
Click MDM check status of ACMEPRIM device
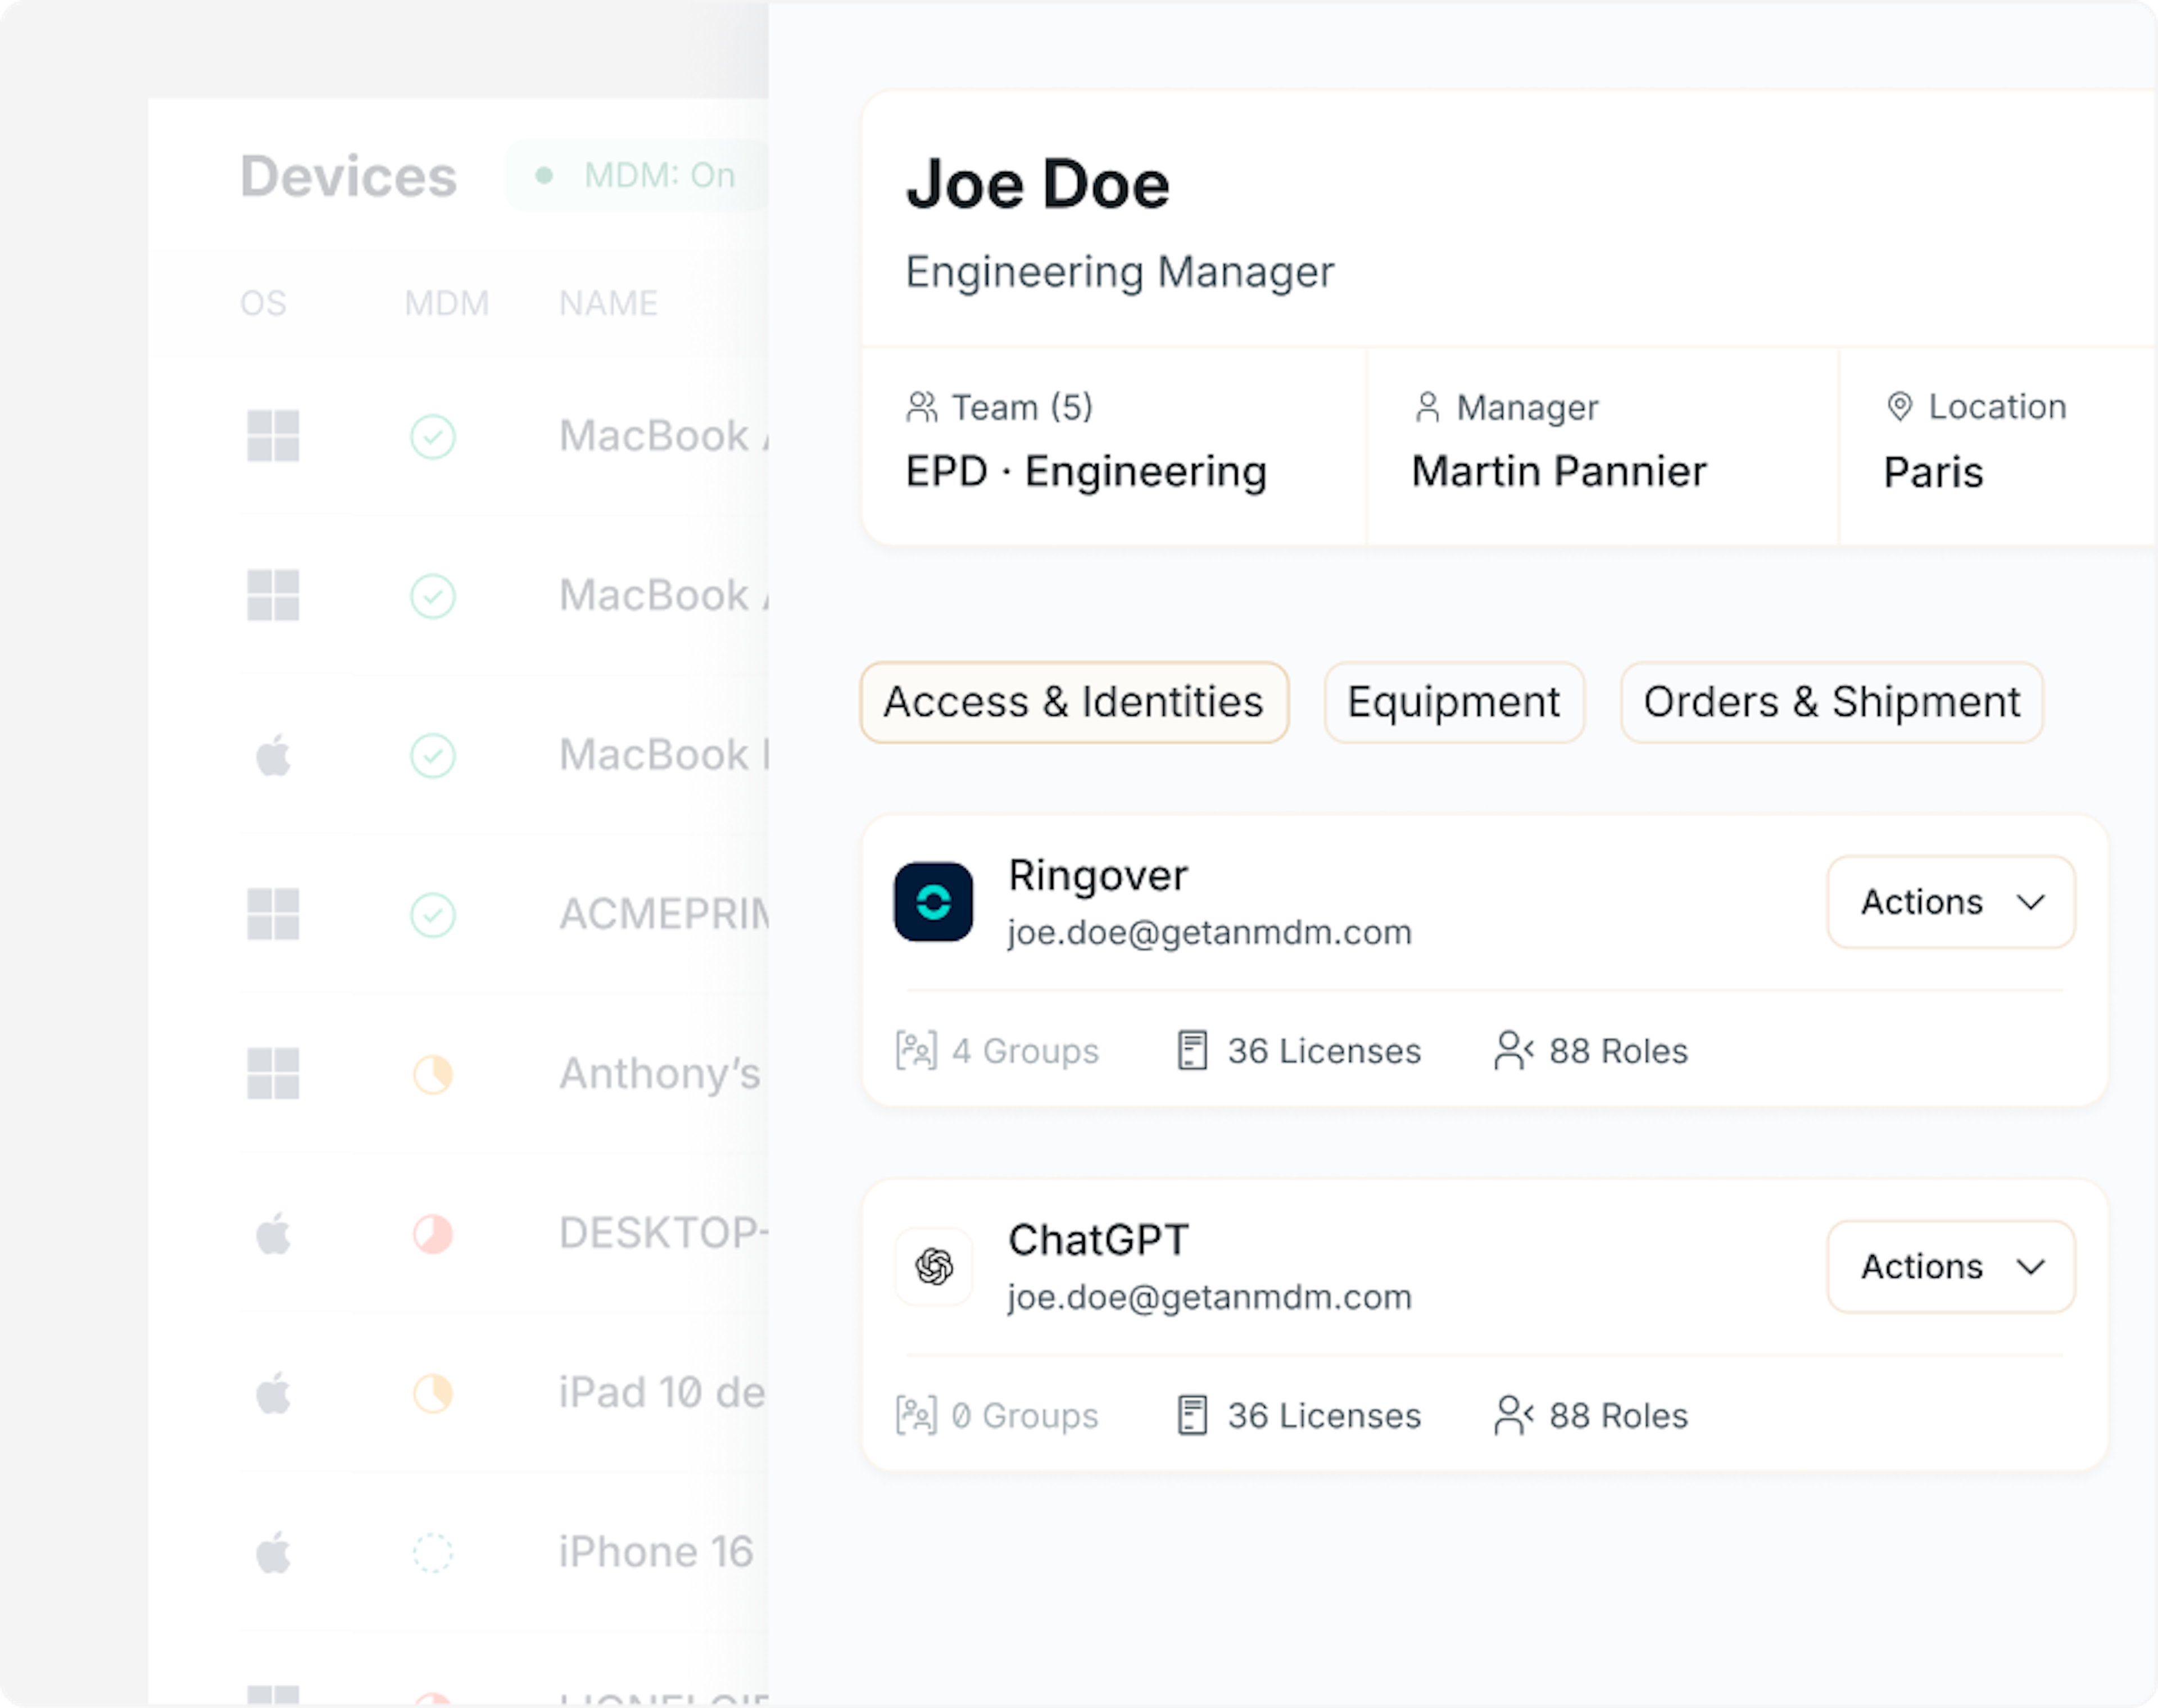[x=433, y=915]
